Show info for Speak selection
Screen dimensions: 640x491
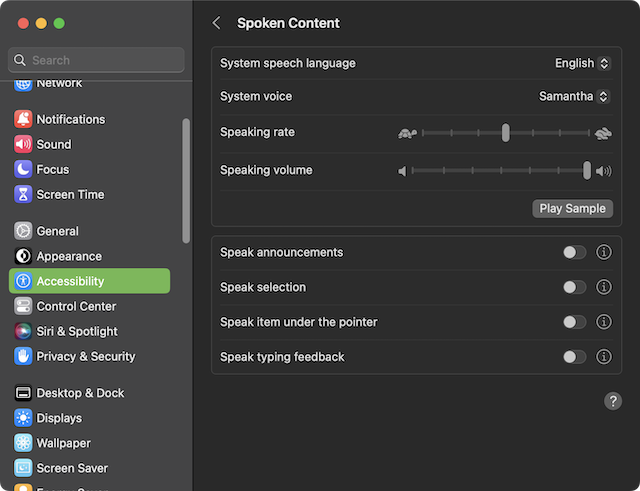604,288
